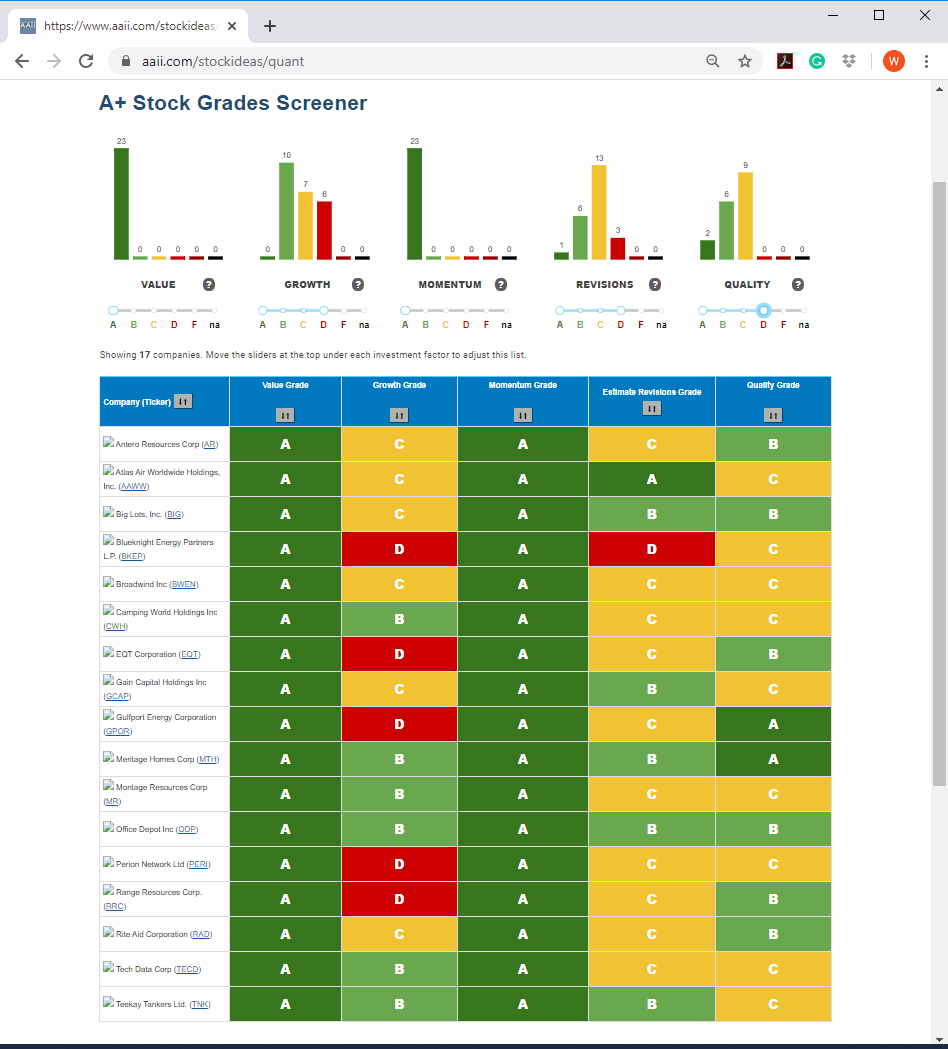Open the VALUE help question mark icon
The image size is (948, 1049).
point(209,284)
